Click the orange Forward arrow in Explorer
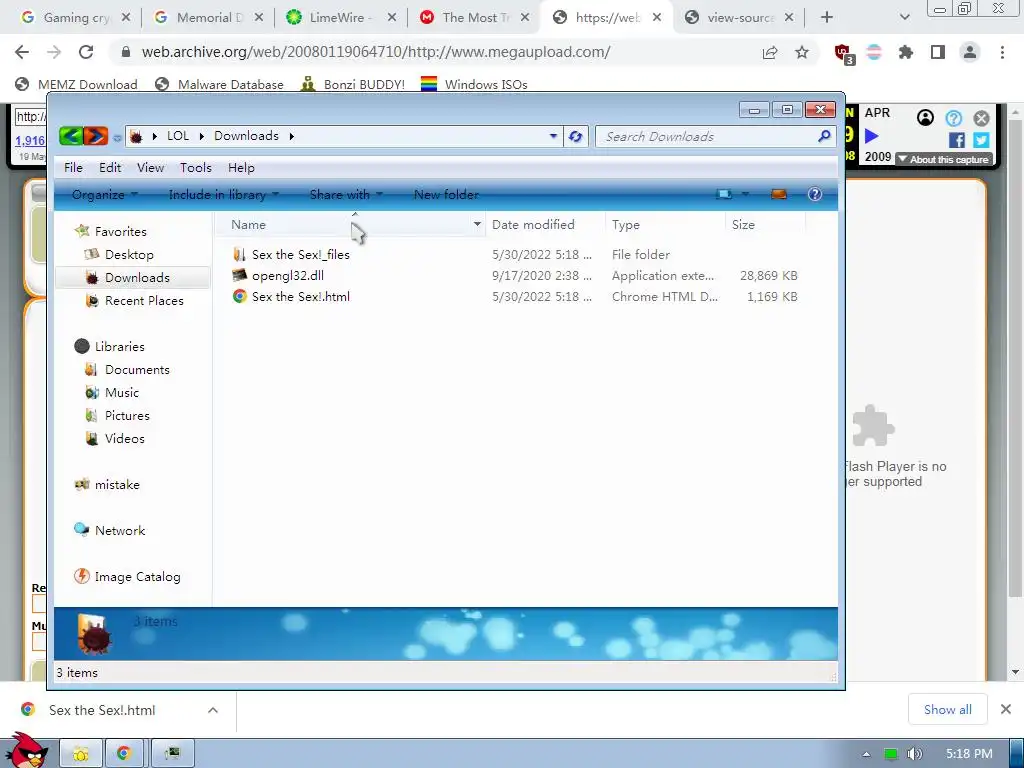 click(x=95, y=136)
